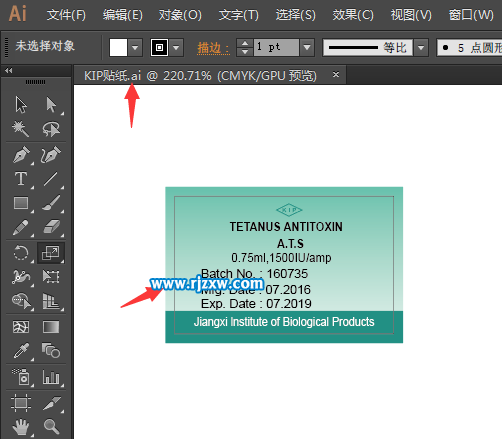The image size is (502, 439).
Task: Open the 效果(C) menu
Action: click(x=353, y=15)
